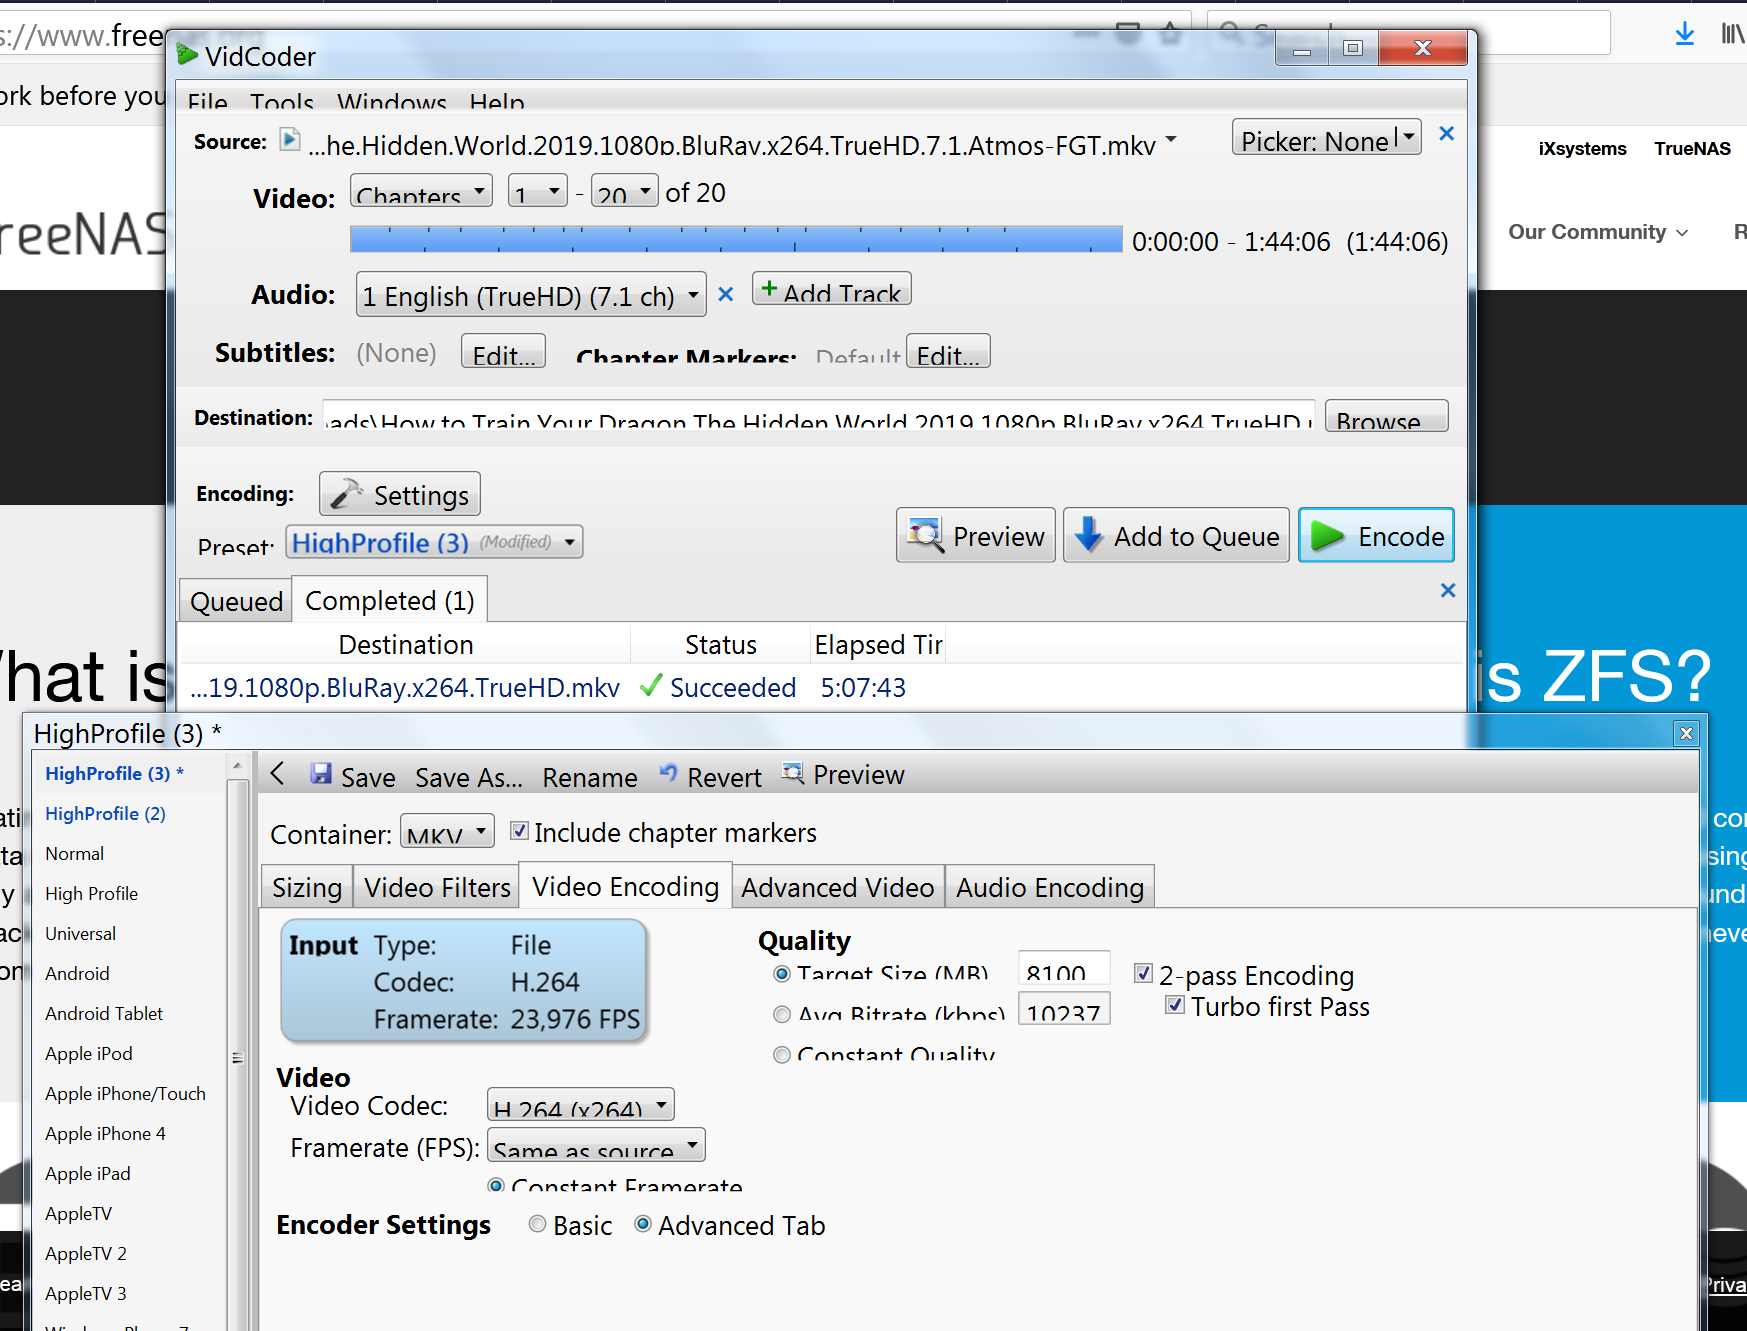
Task: Click Preview button with magnifier icon
Action: pos(975,536)
